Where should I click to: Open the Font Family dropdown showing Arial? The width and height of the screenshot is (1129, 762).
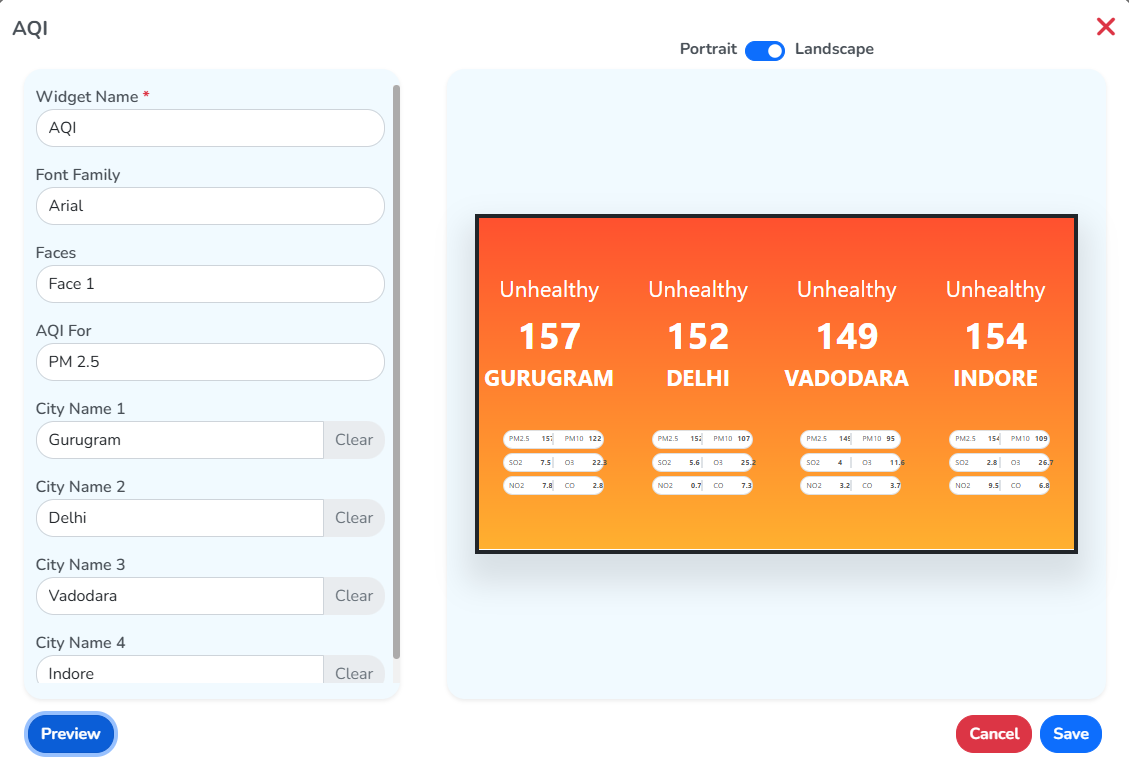pos(210,206)
